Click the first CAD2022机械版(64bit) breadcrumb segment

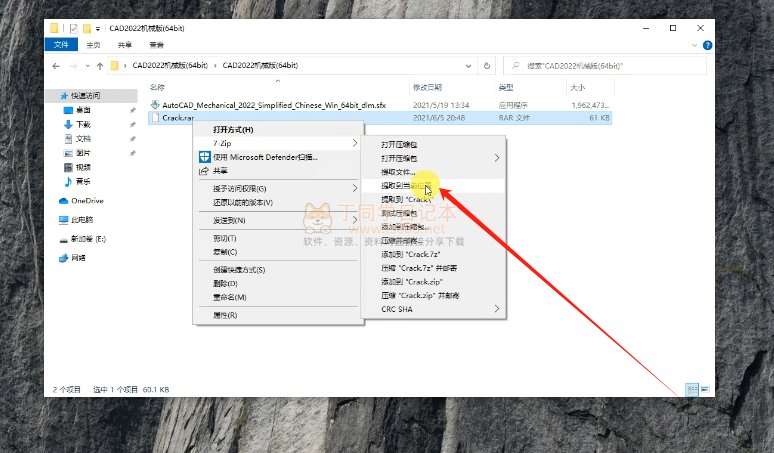pyautogui.click(x=170, y=66)
